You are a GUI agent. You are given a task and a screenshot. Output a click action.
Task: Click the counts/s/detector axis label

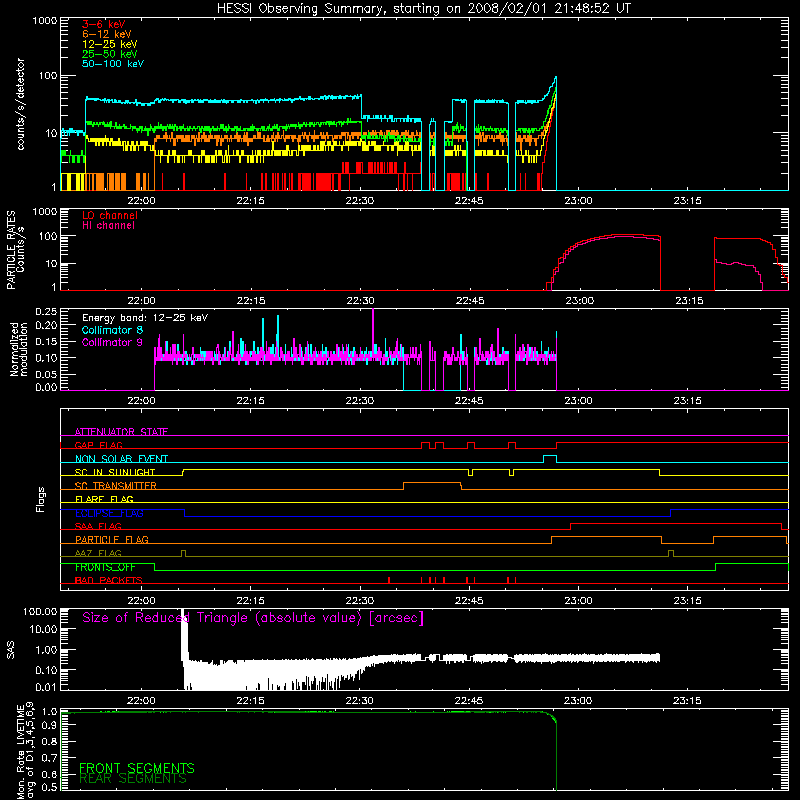(20, 104)
